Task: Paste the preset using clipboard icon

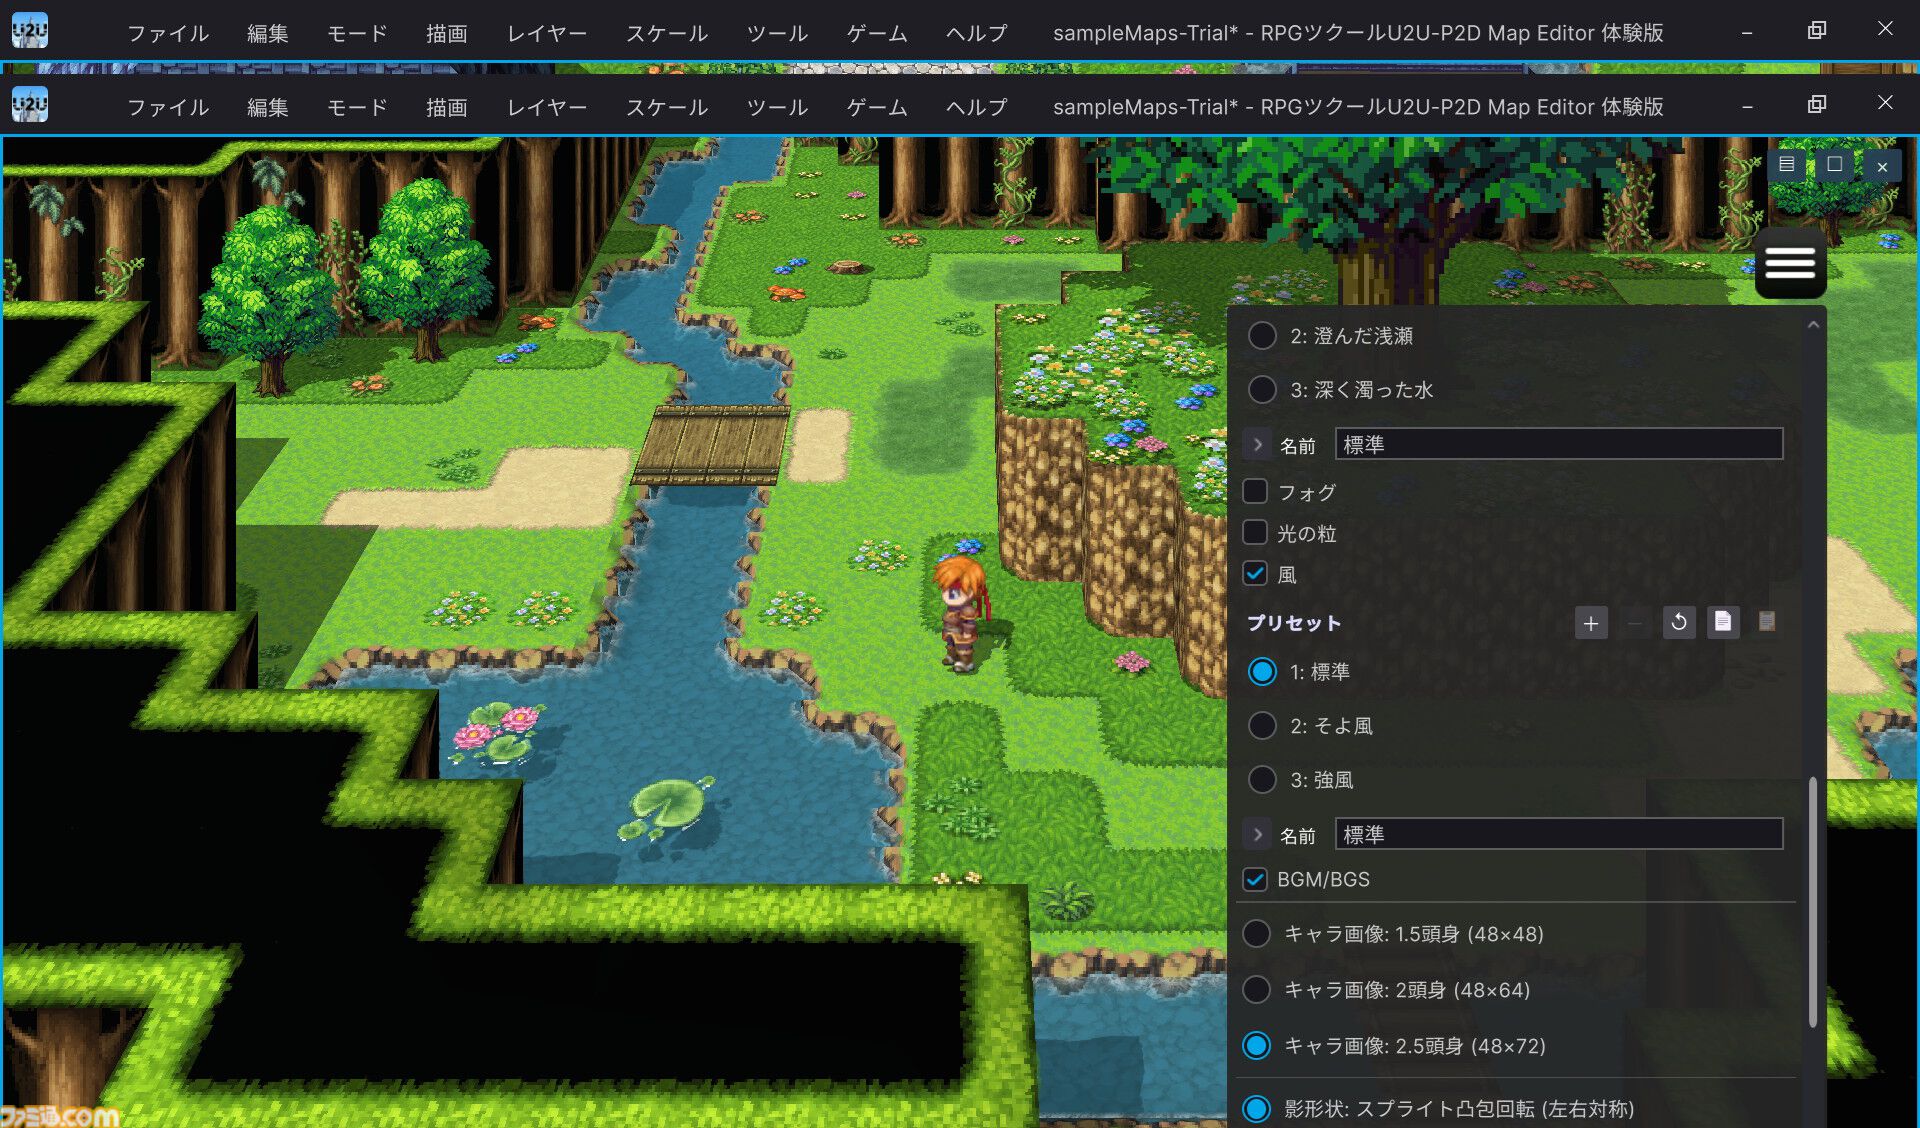Action: [1767, 622]
